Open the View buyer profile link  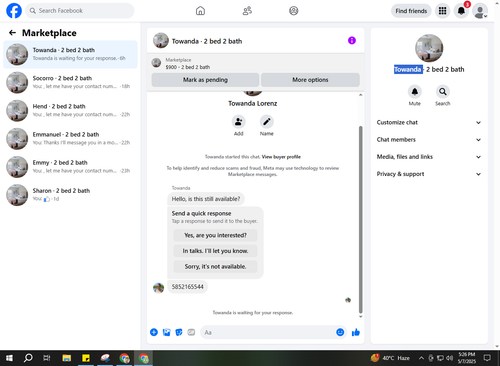pyautogui.click(x=281, y=157)
